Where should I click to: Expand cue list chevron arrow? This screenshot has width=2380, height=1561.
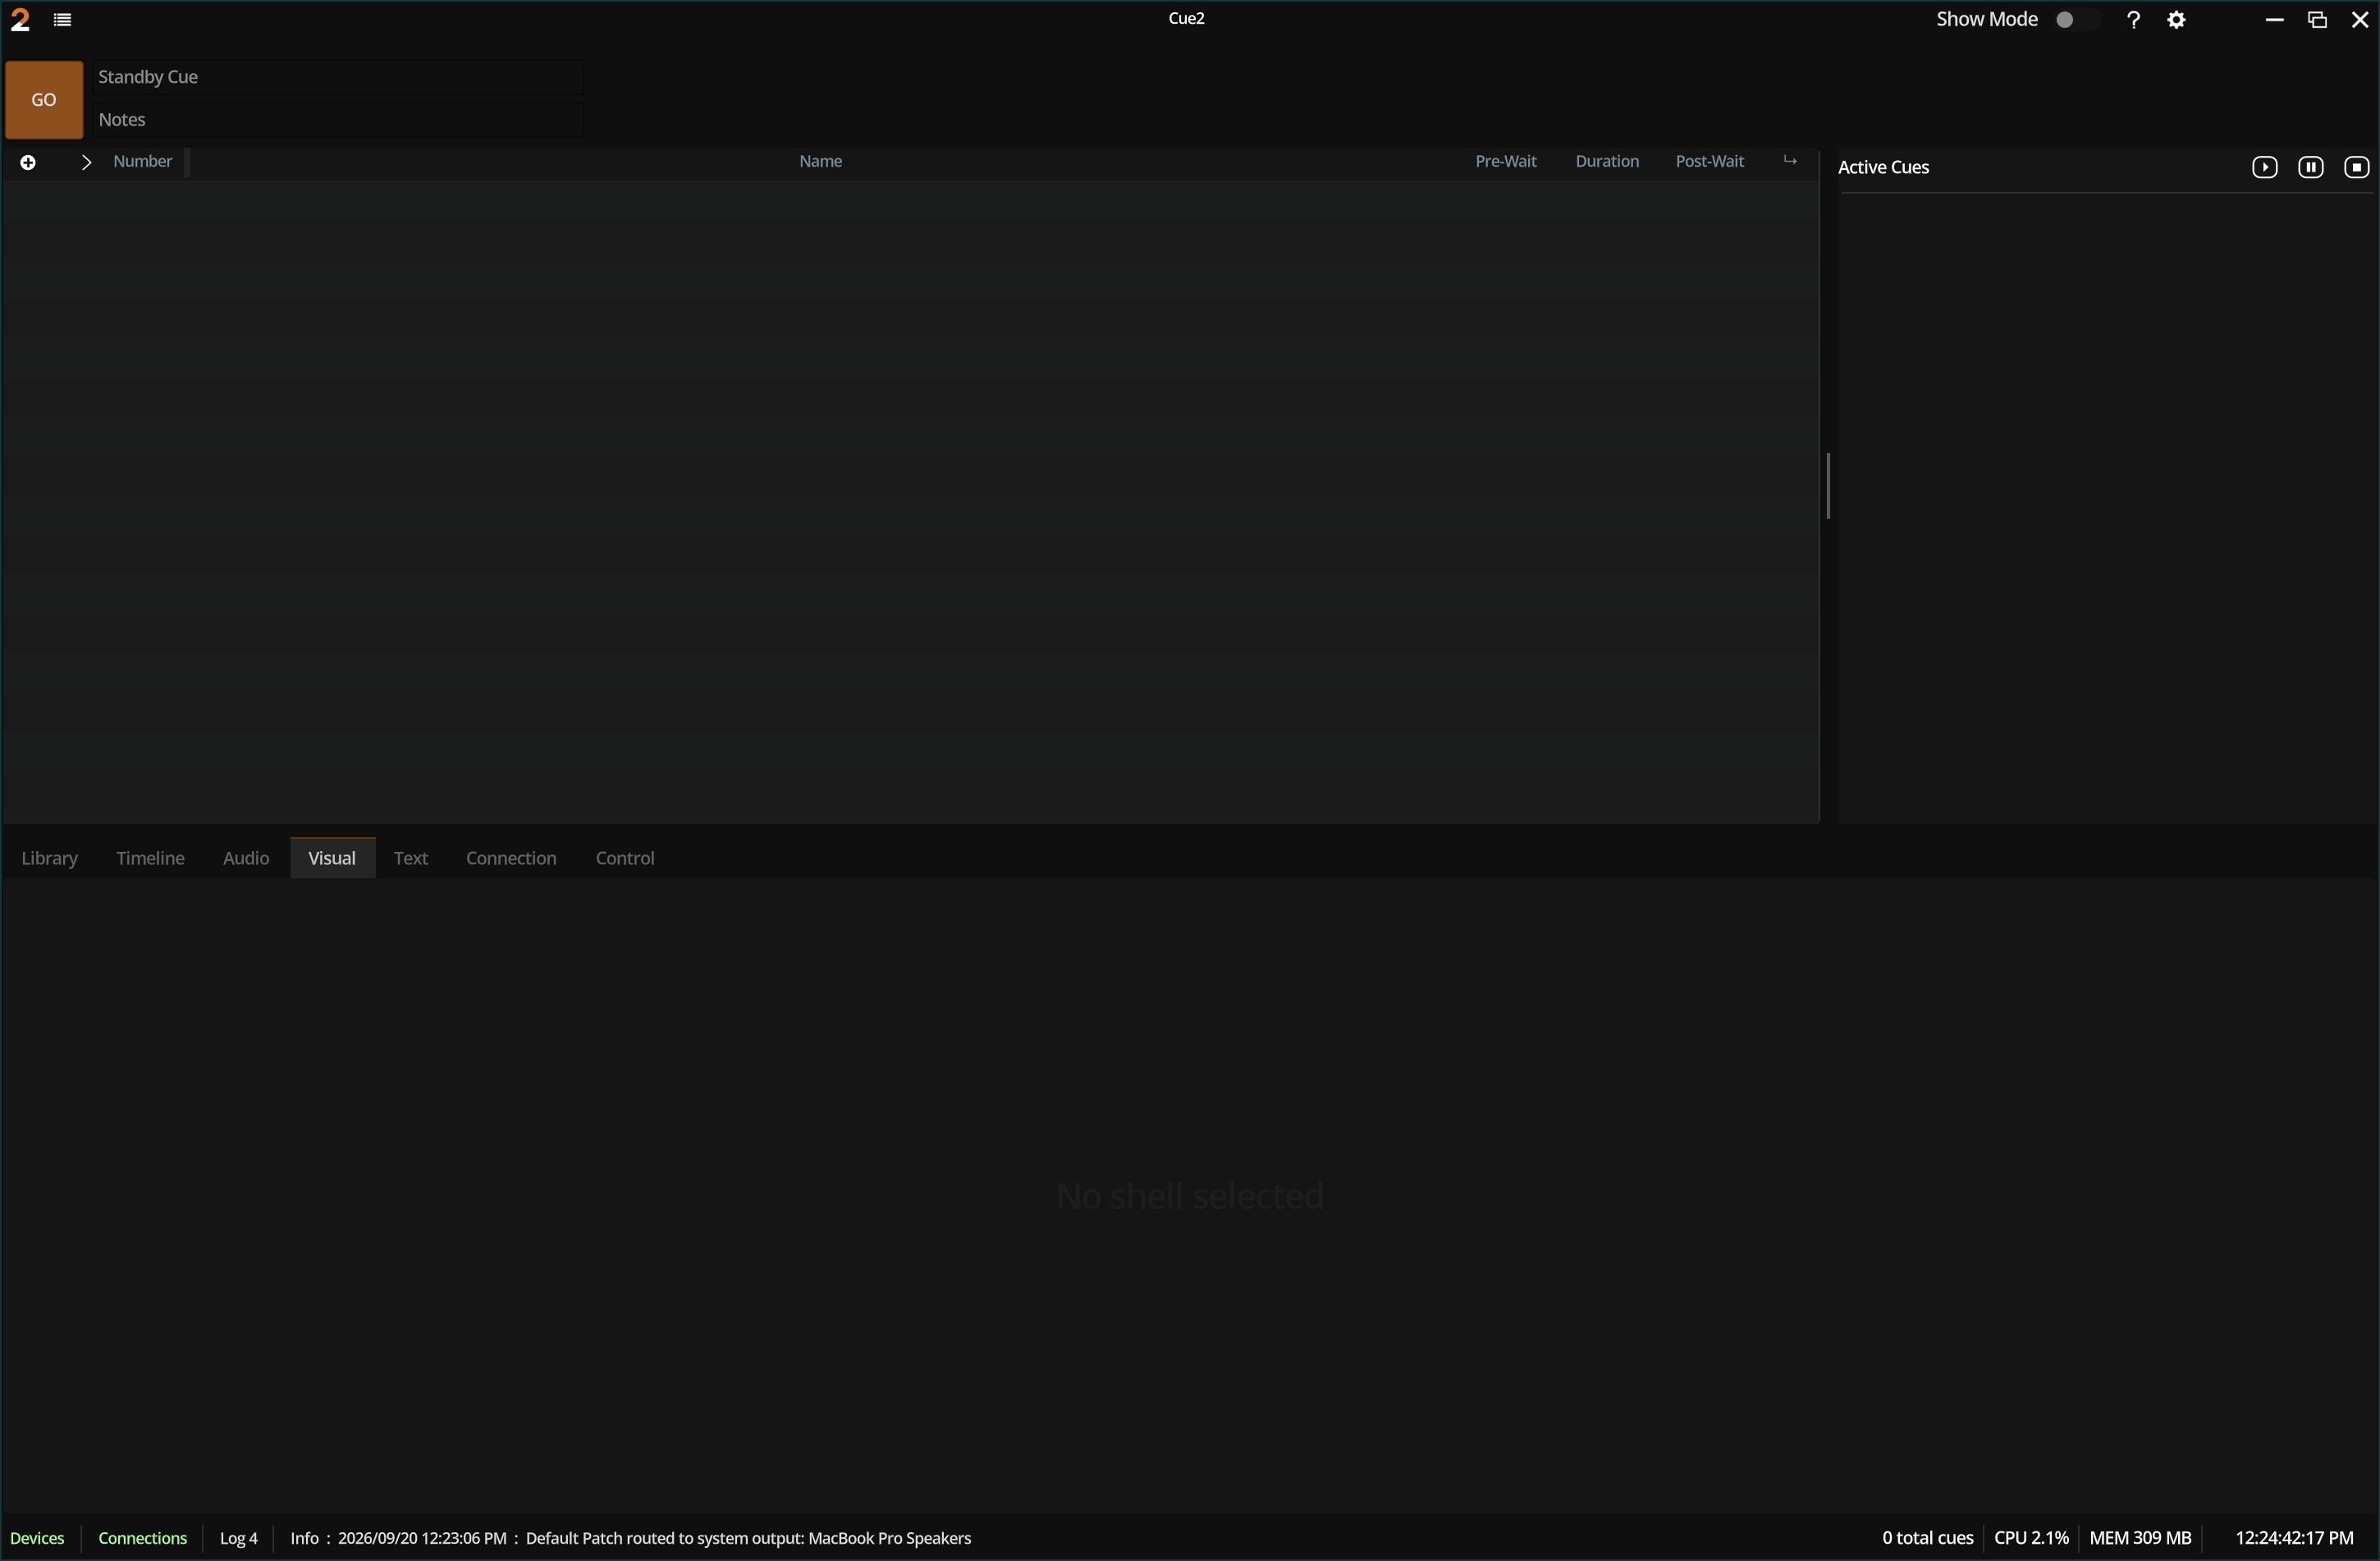(86, 162)
